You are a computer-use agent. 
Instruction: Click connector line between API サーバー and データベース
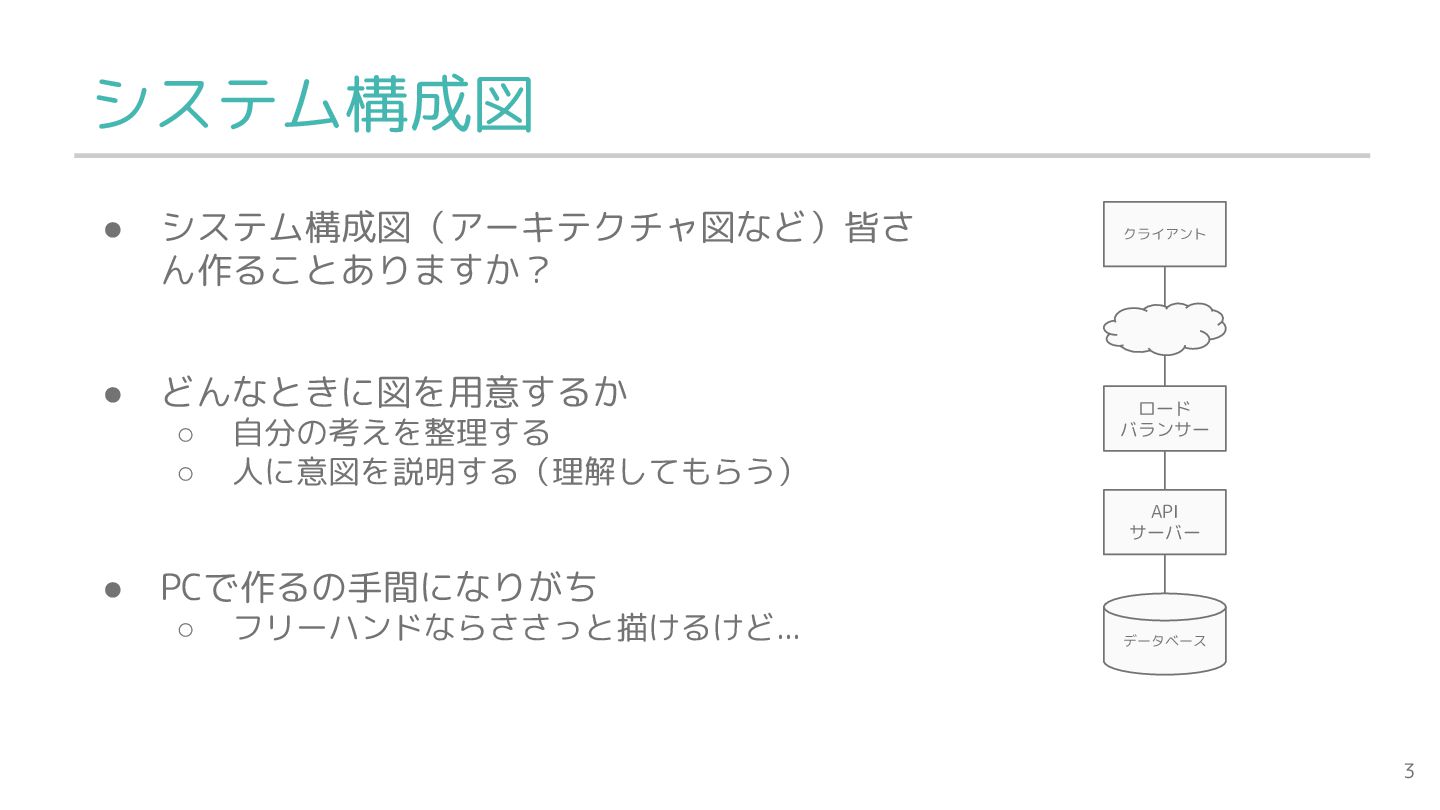(x=1165, y=575)
